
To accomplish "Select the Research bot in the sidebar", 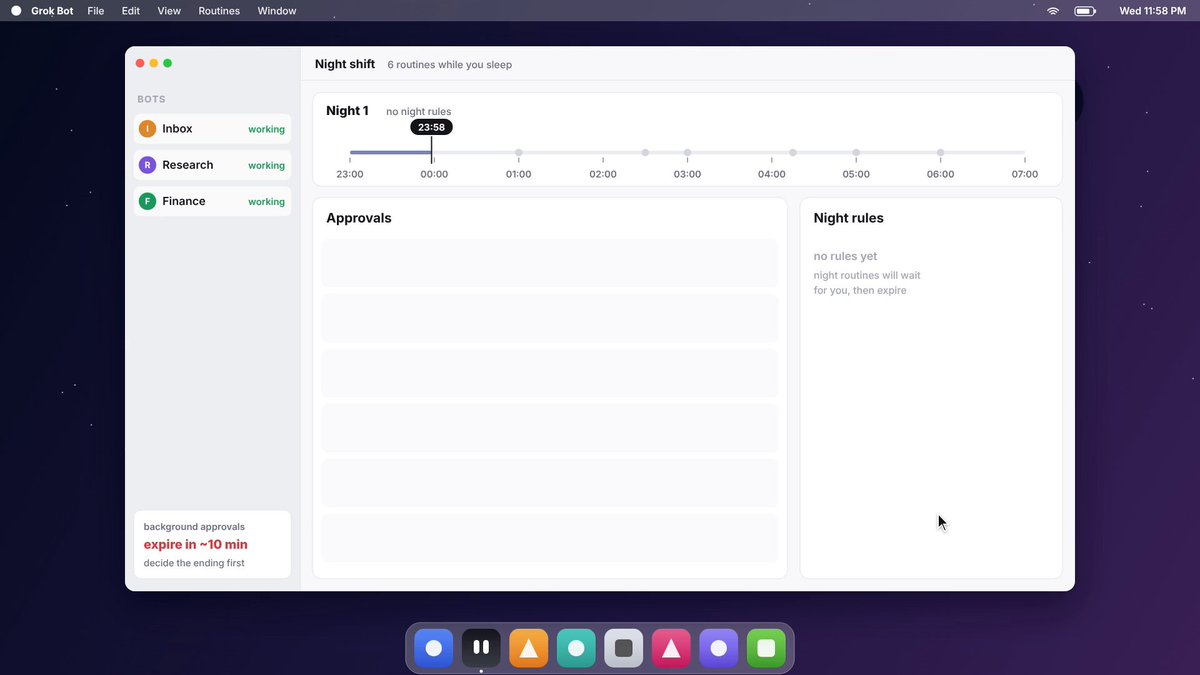I will tap(212, 165).
